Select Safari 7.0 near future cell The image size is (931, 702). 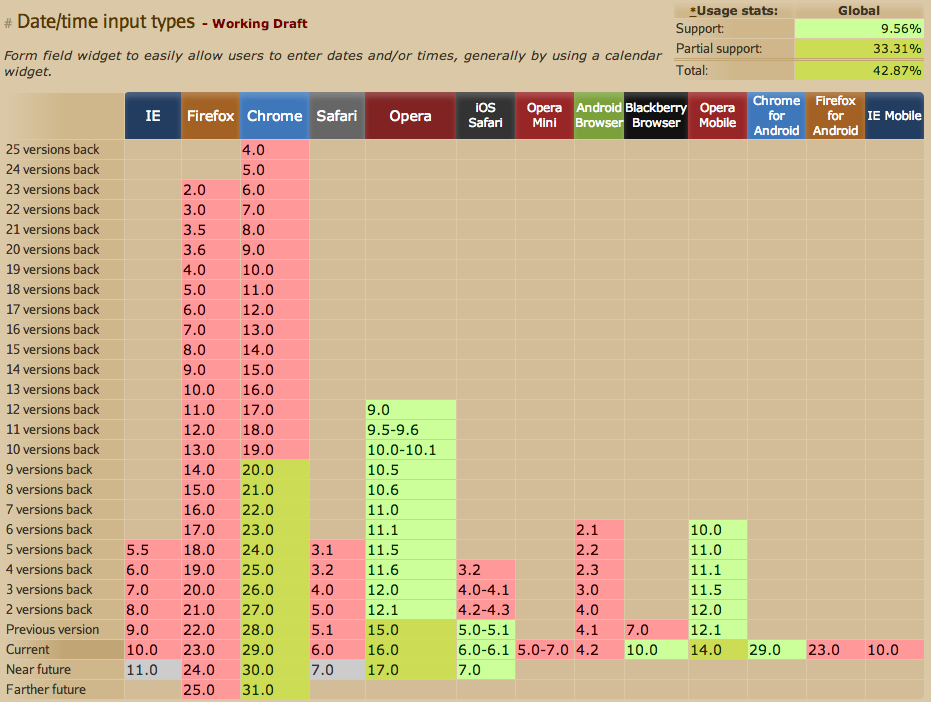point(337,670)
